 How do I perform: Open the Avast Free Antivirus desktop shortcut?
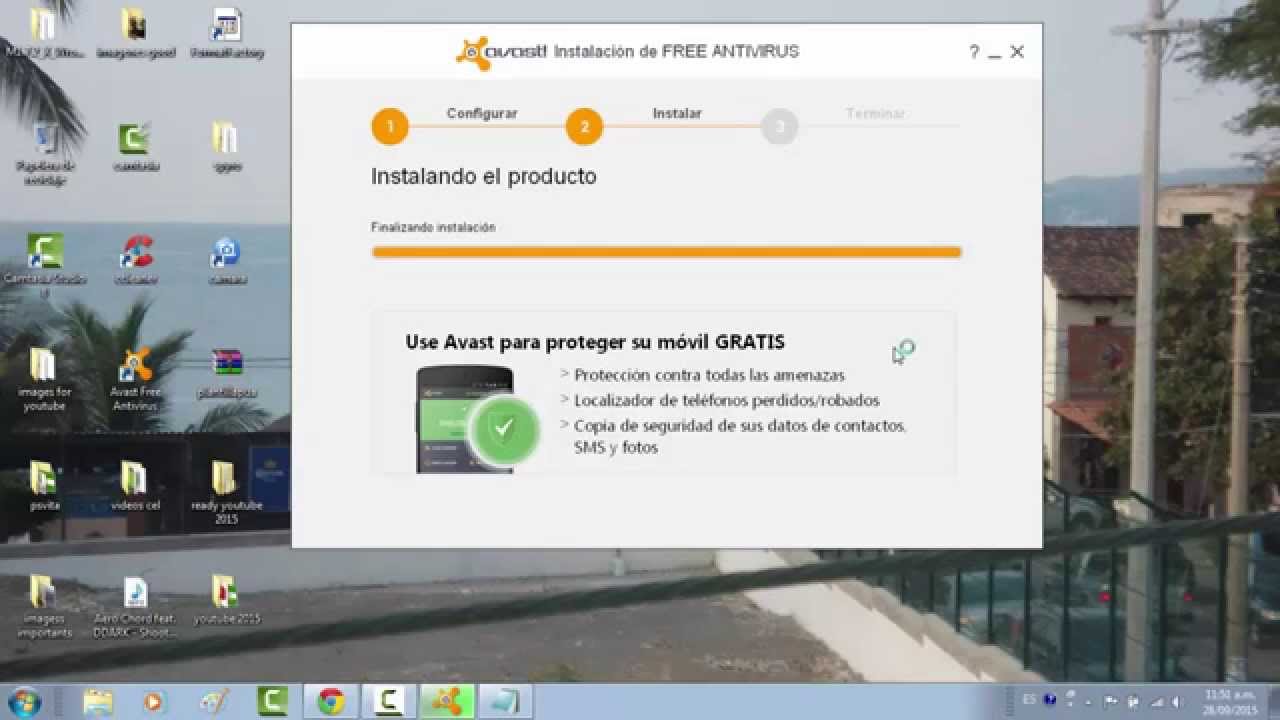point(135,379)
